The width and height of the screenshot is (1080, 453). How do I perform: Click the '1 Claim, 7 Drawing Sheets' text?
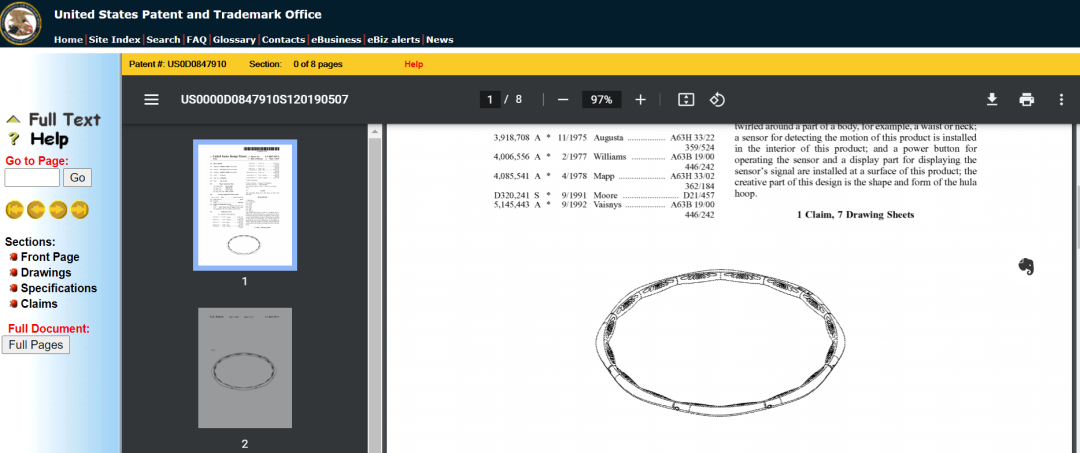[855, 215]
